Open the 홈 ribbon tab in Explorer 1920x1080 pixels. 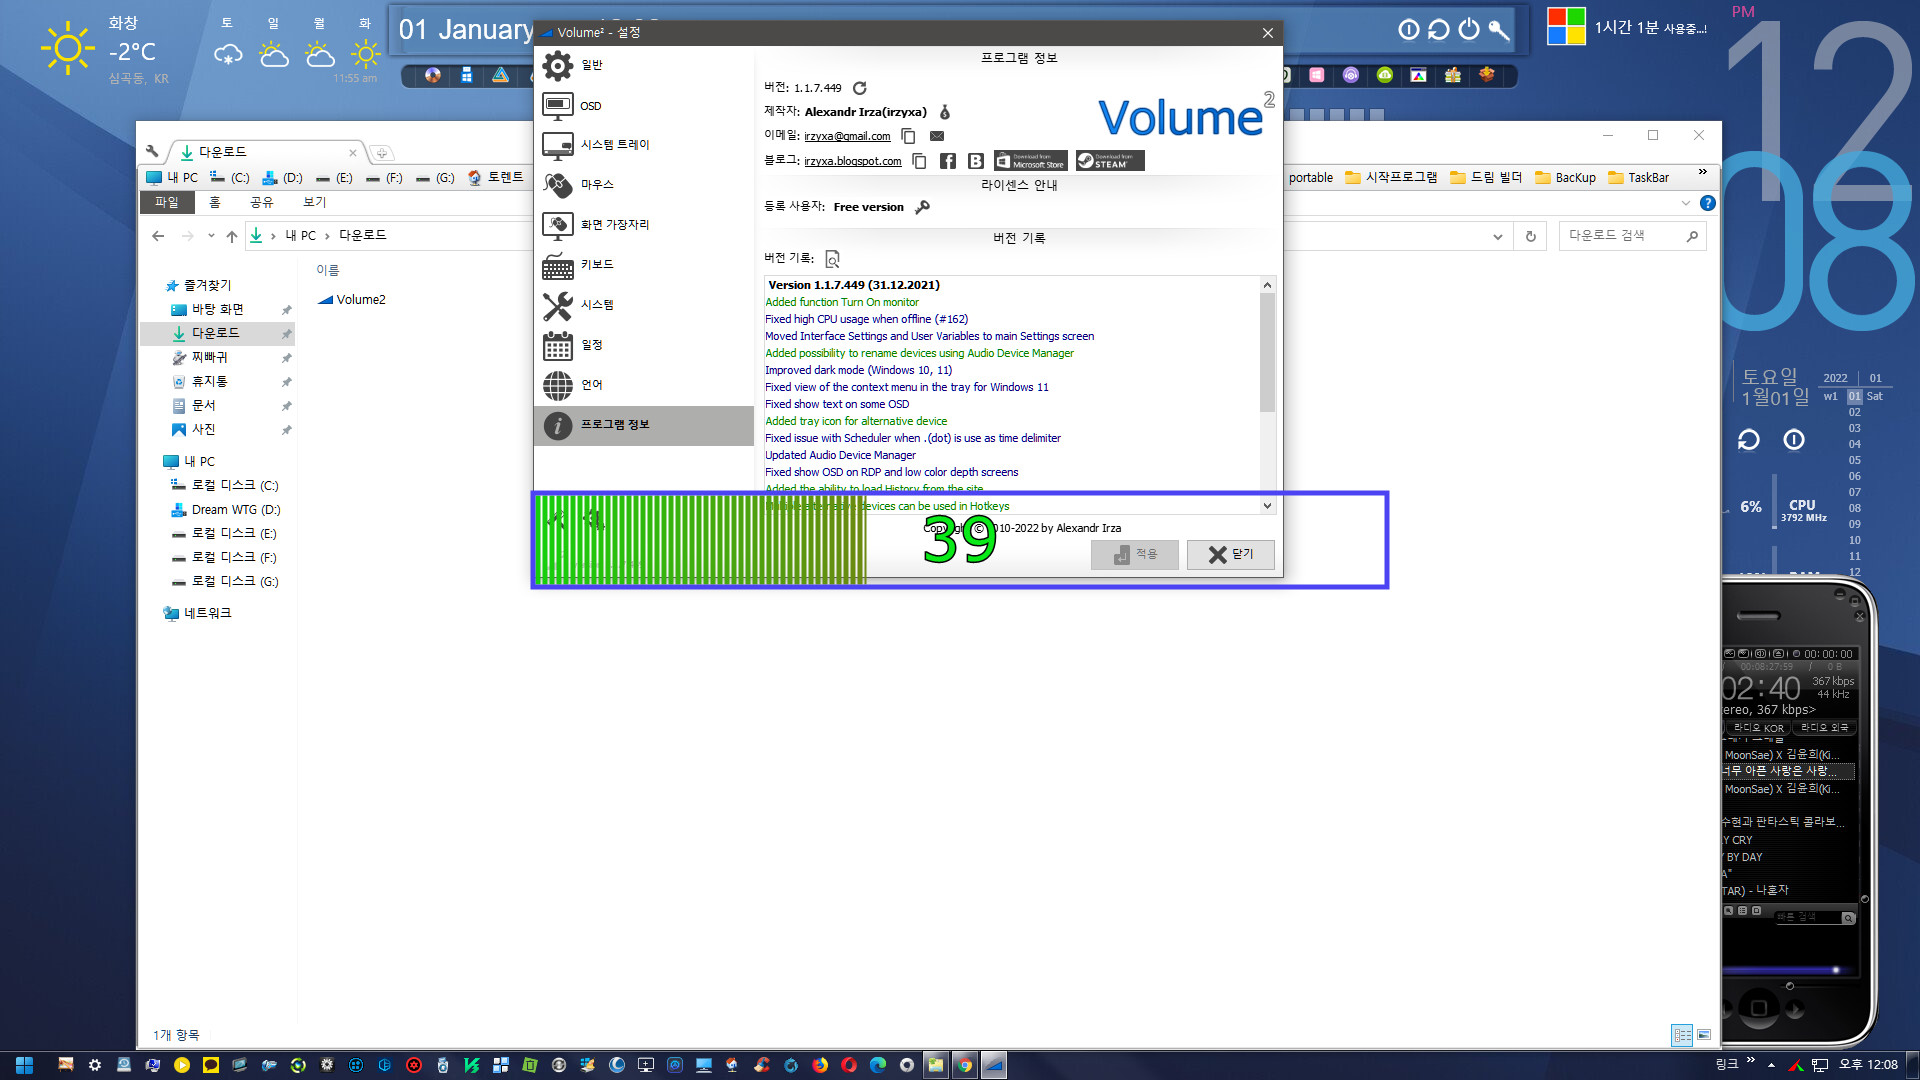pos(214,203)
